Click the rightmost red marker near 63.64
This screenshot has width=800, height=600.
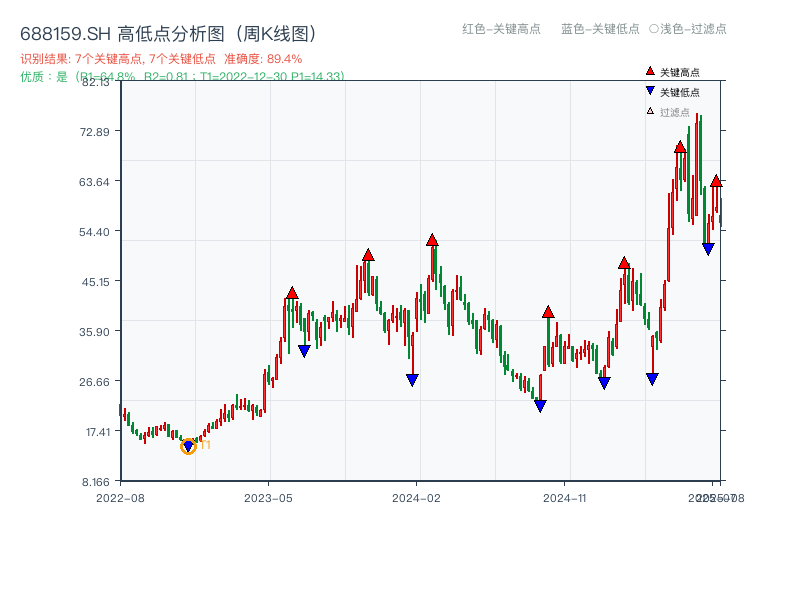[x=717, y=182]
